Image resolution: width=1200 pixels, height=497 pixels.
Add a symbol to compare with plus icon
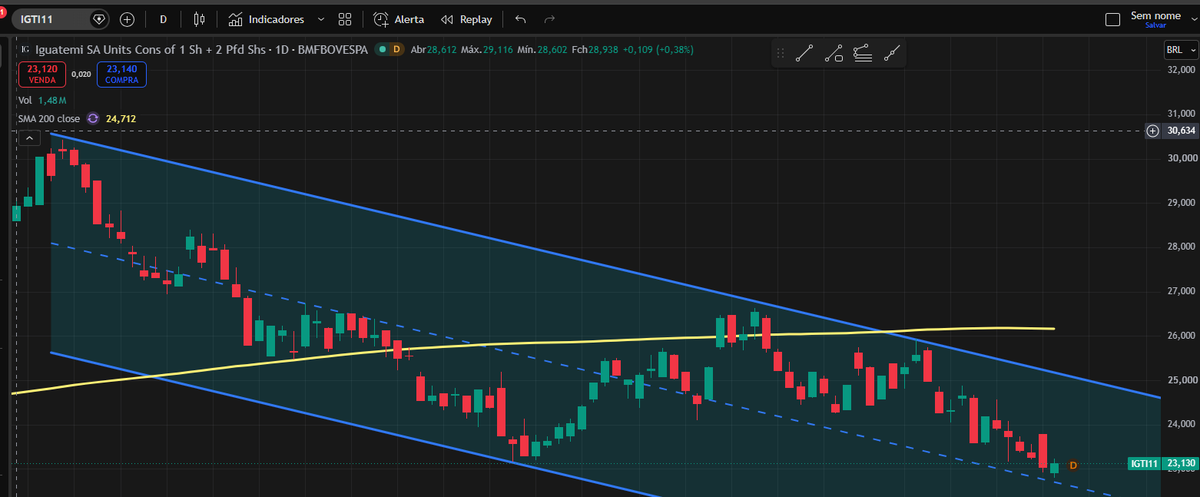pos(127,19)
